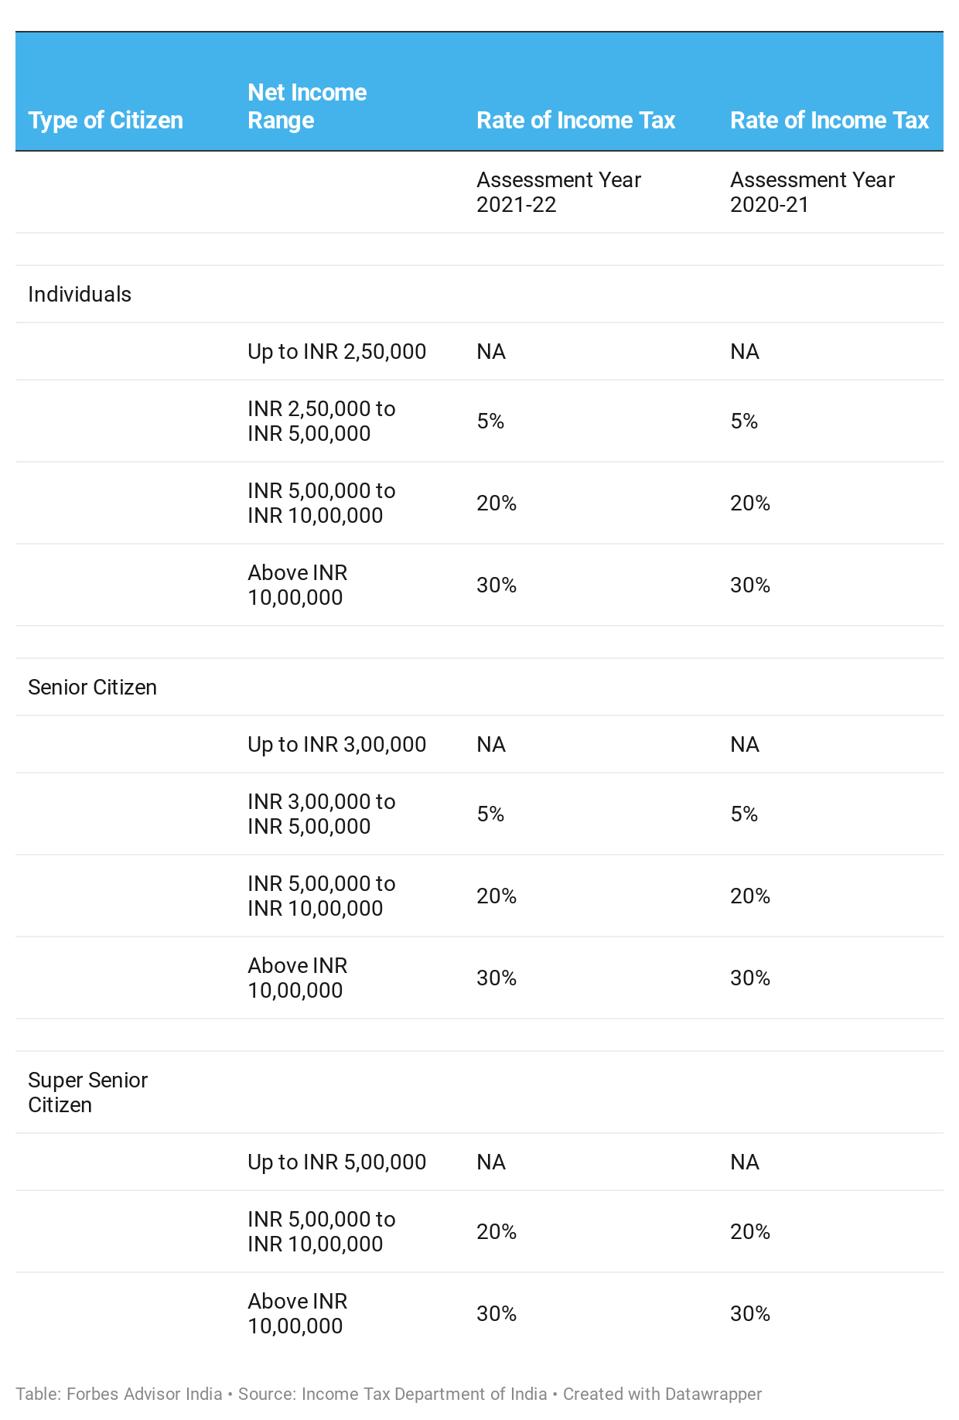
Task: Select the "Up to INR 3,00,000" cell
Action: coord(337,744)
